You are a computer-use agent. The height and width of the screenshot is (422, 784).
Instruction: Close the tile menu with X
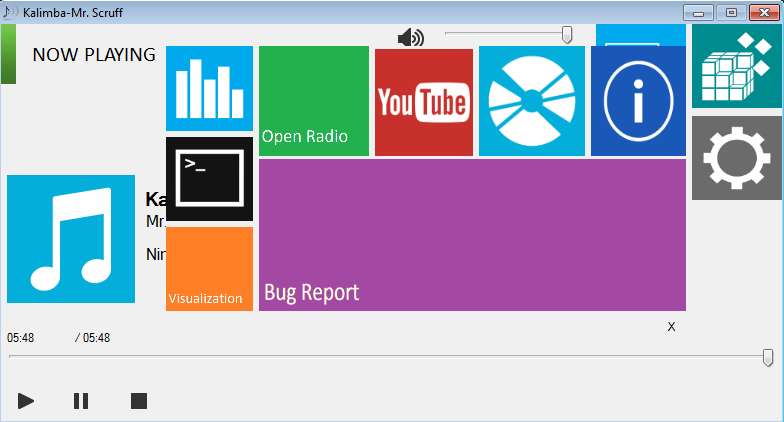pyautogui.click(x=671, y=326)
